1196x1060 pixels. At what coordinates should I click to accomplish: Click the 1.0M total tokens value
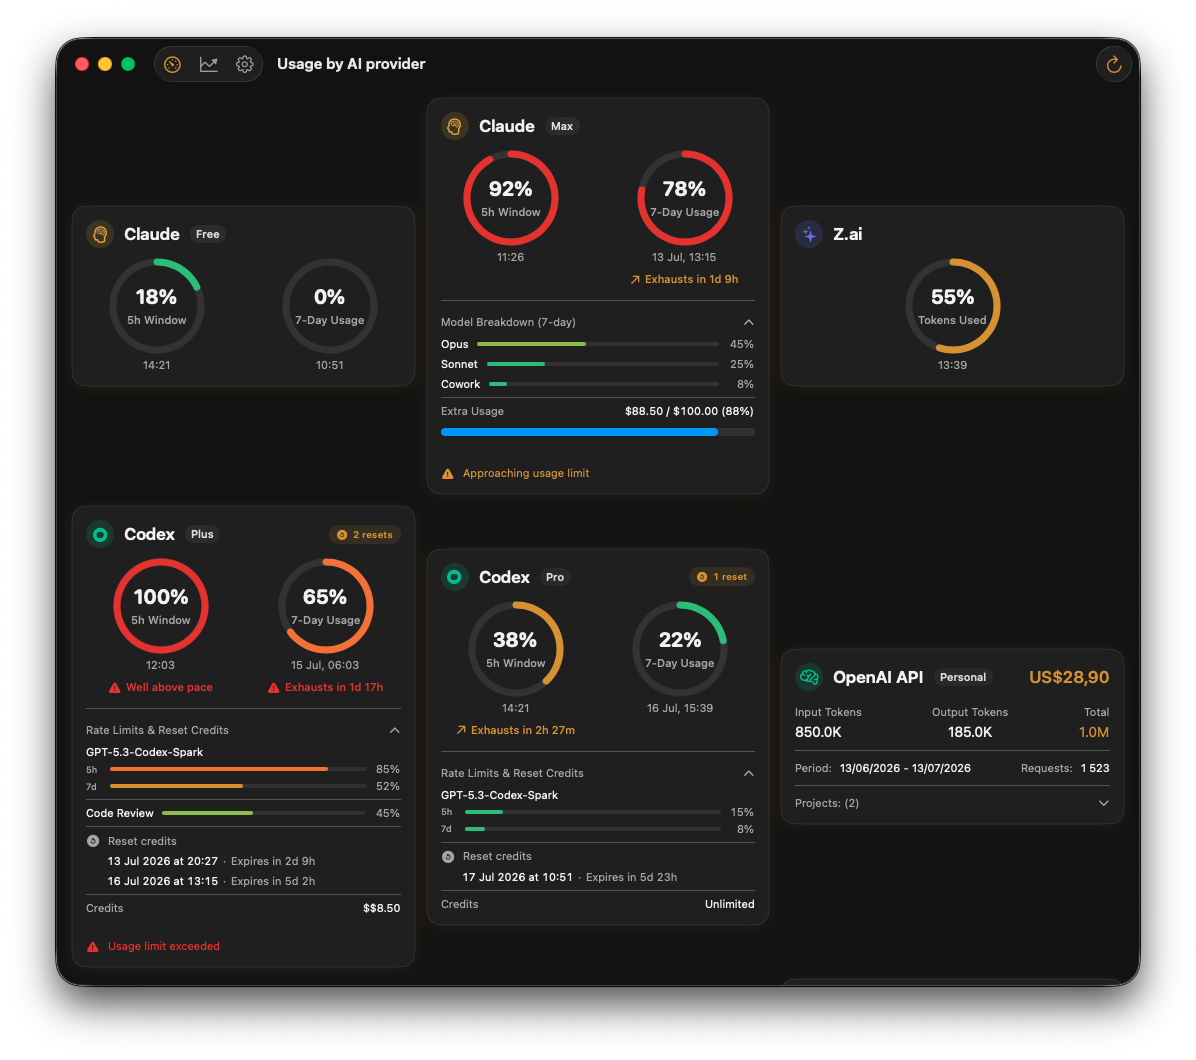click(x=1094, y=733)
